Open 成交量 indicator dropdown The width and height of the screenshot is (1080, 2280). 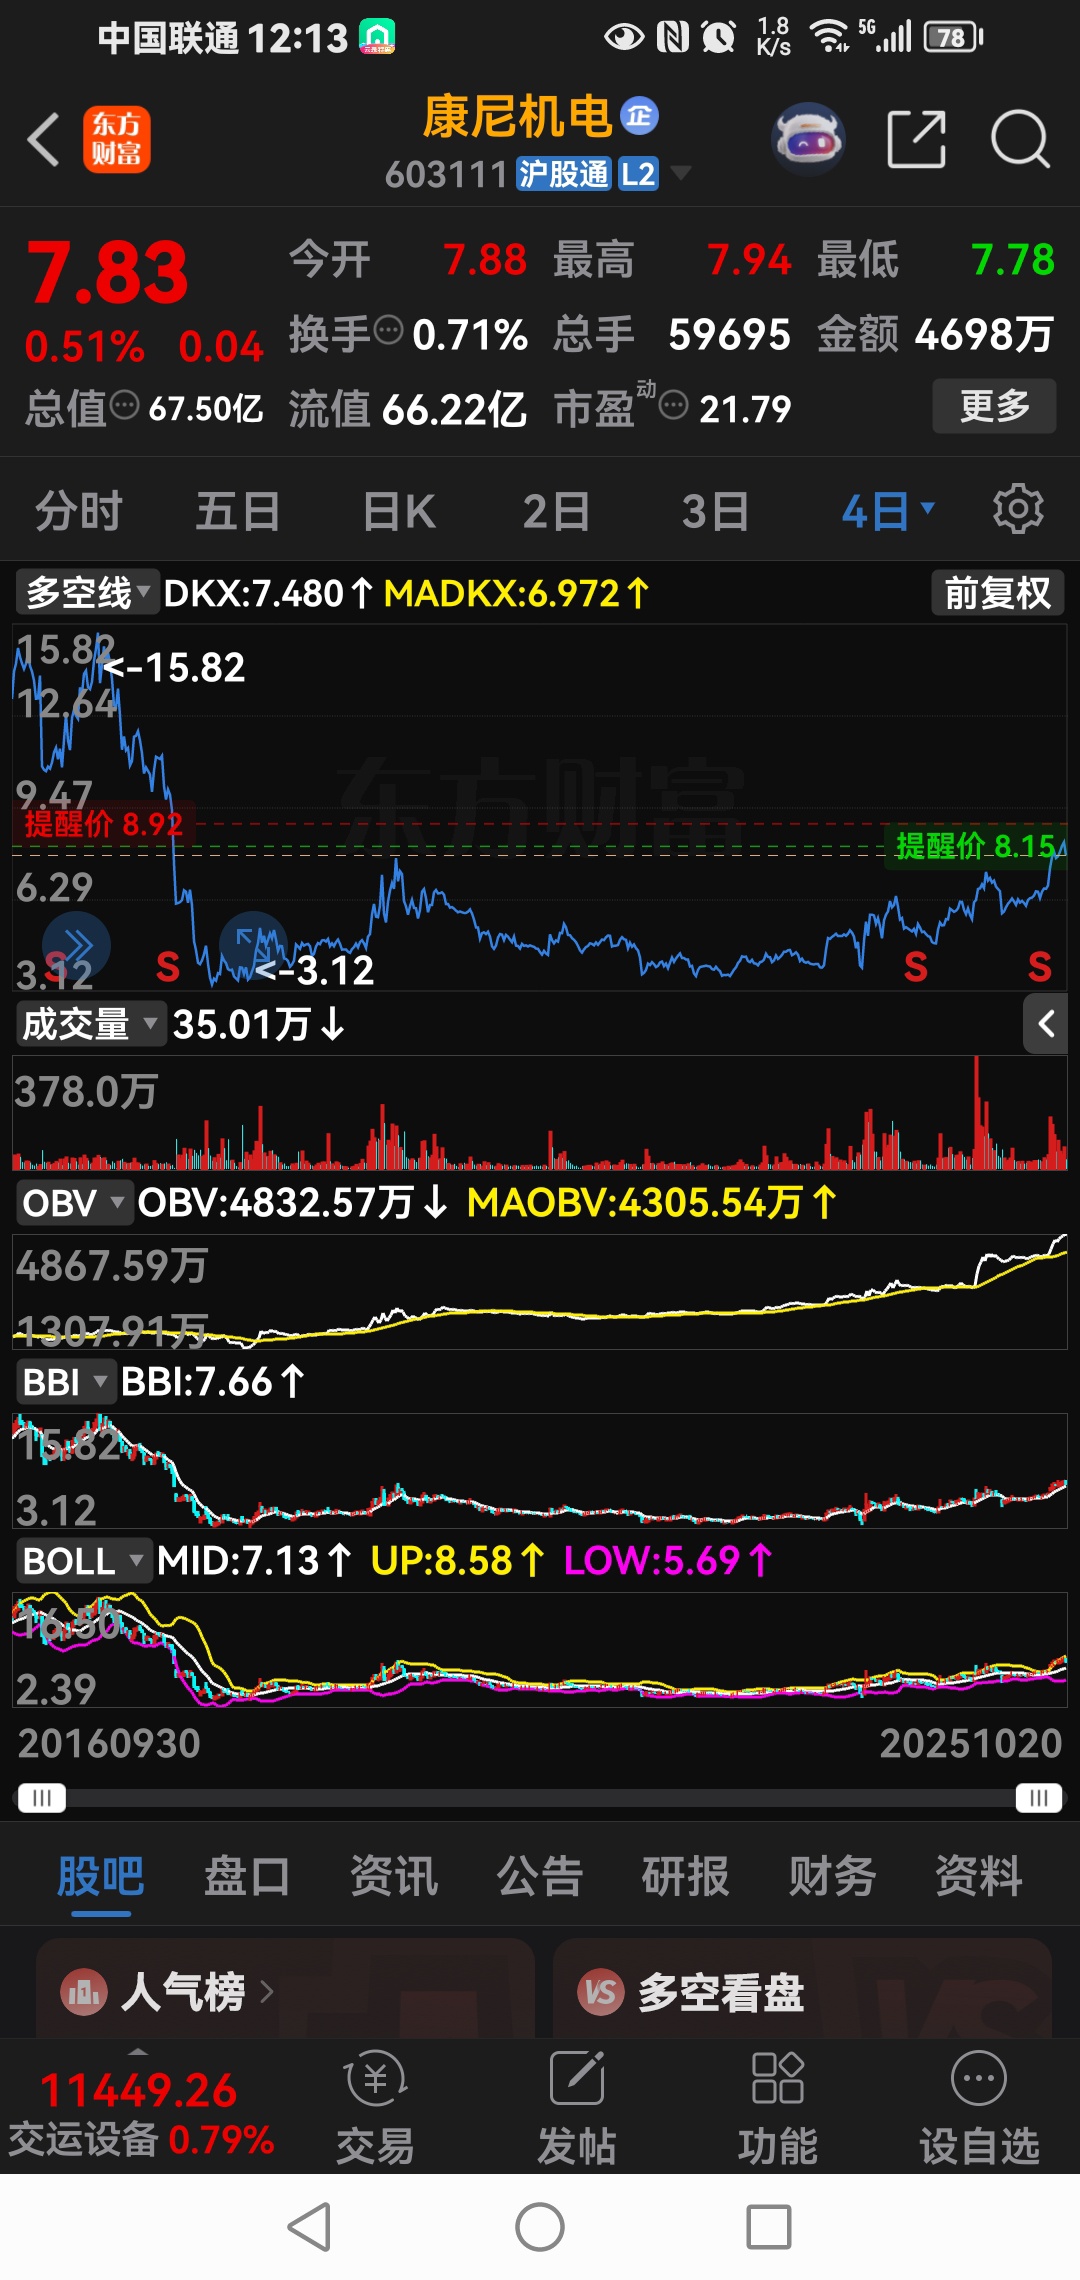(x=90, y=1024)
